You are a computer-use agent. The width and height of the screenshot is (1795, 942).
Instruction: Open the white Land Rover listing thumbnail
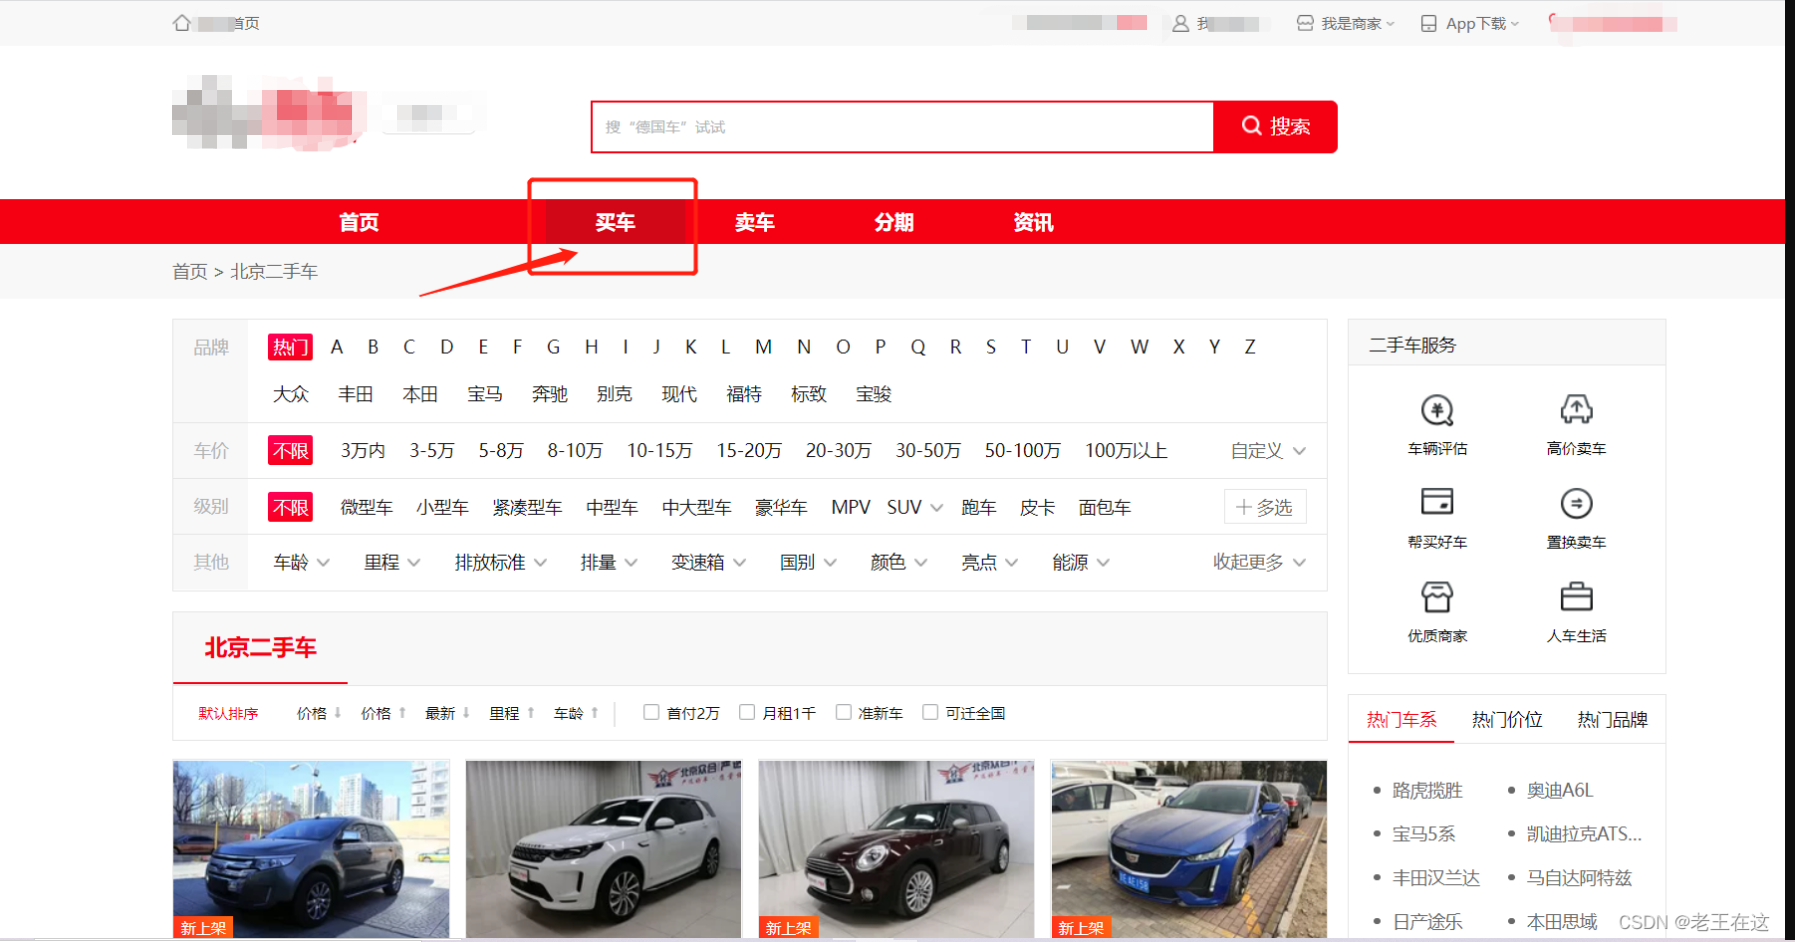point(604,849)
